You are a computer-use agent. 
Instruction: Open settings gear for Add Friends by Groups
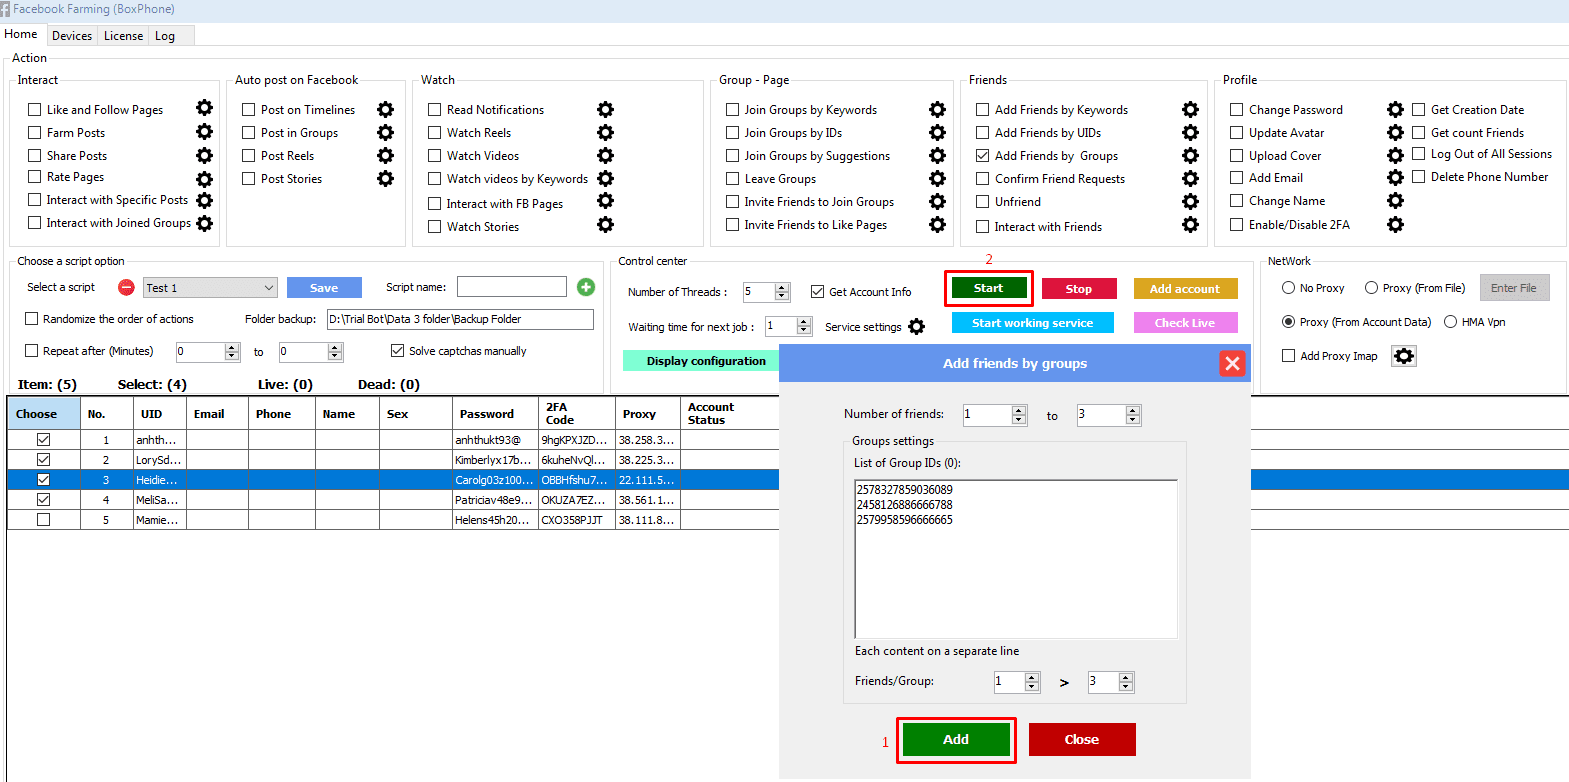coord(1190,155)
